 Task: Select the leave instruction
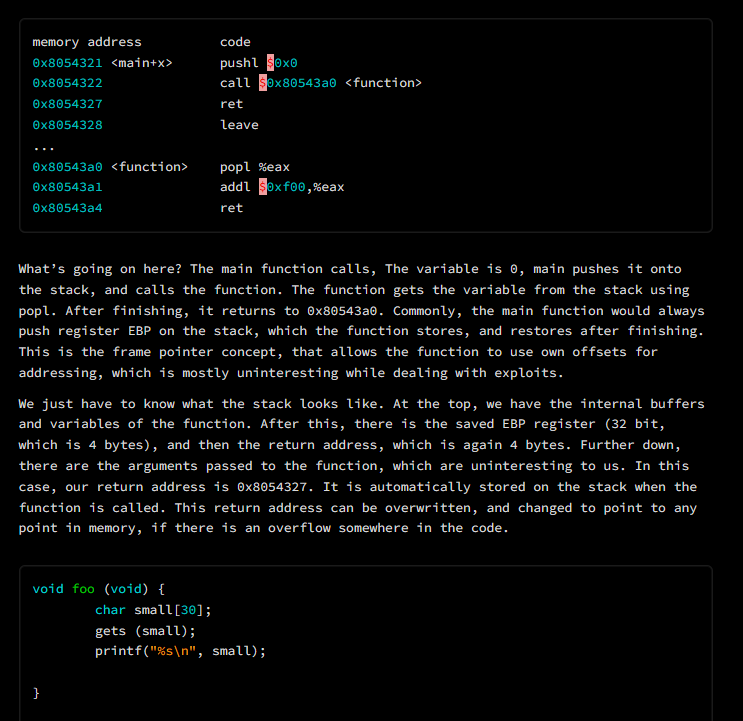pos(239,125)
